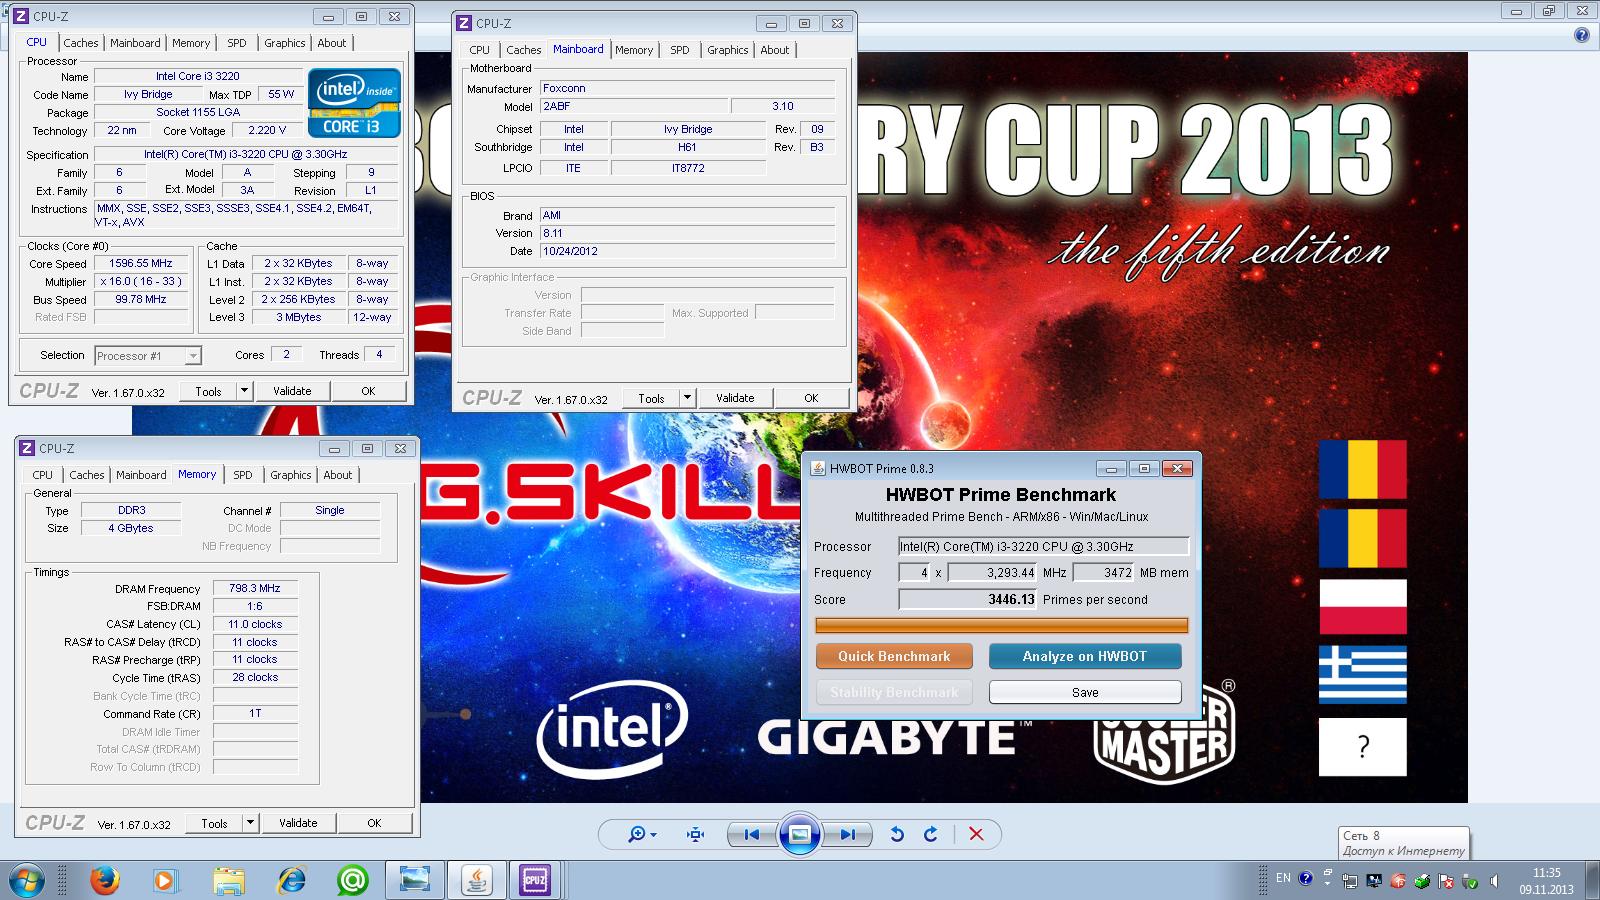Viewport: 1600px width, 900px height.
Task: Click Analyze on HWBOT button
Action: point(1085,656)
